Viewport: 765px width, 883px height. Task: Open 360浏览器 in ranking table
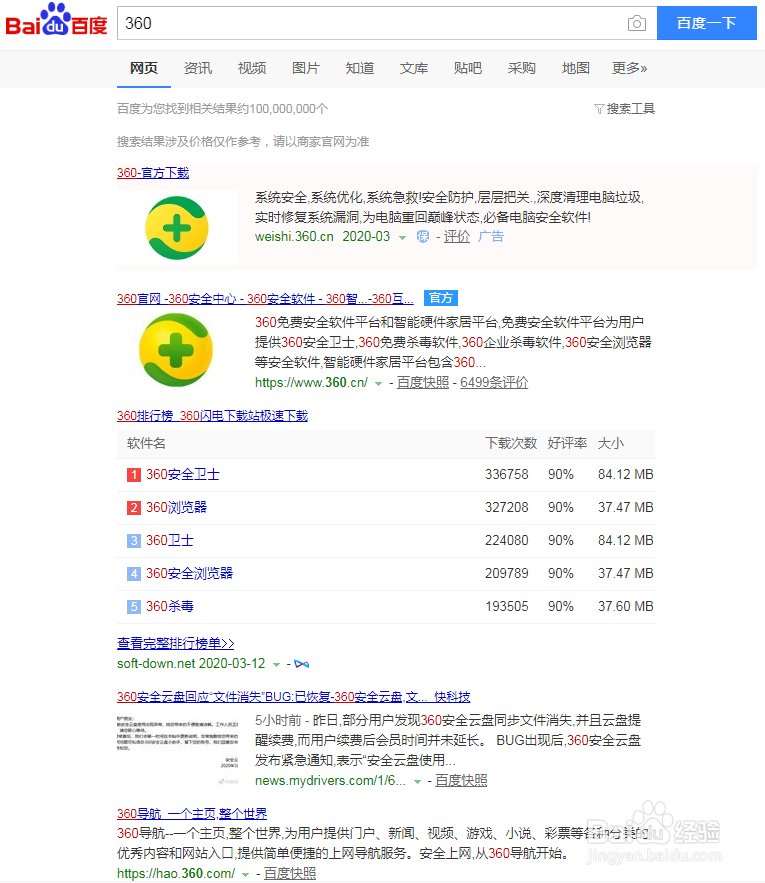(176, 507)
